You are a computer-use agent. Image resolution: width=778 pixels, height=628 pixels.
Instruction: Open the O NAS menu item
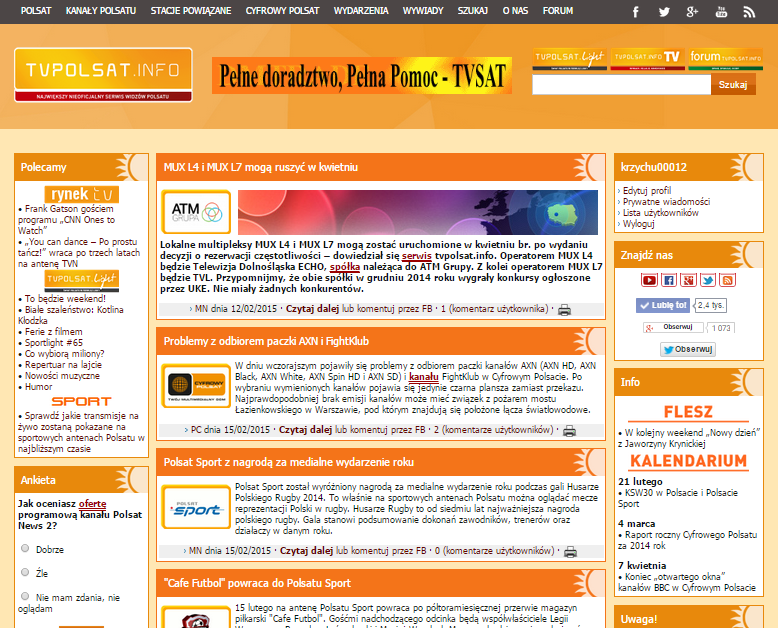tap(516, 10)
